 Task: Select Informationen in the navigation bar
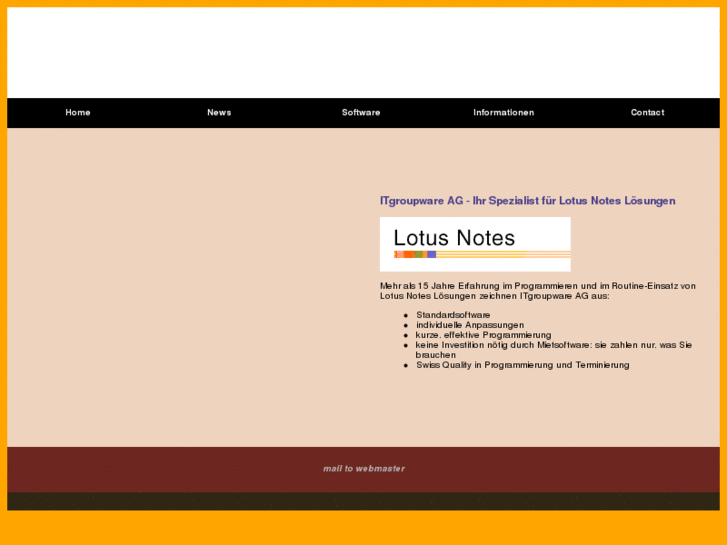coord(504,112)
